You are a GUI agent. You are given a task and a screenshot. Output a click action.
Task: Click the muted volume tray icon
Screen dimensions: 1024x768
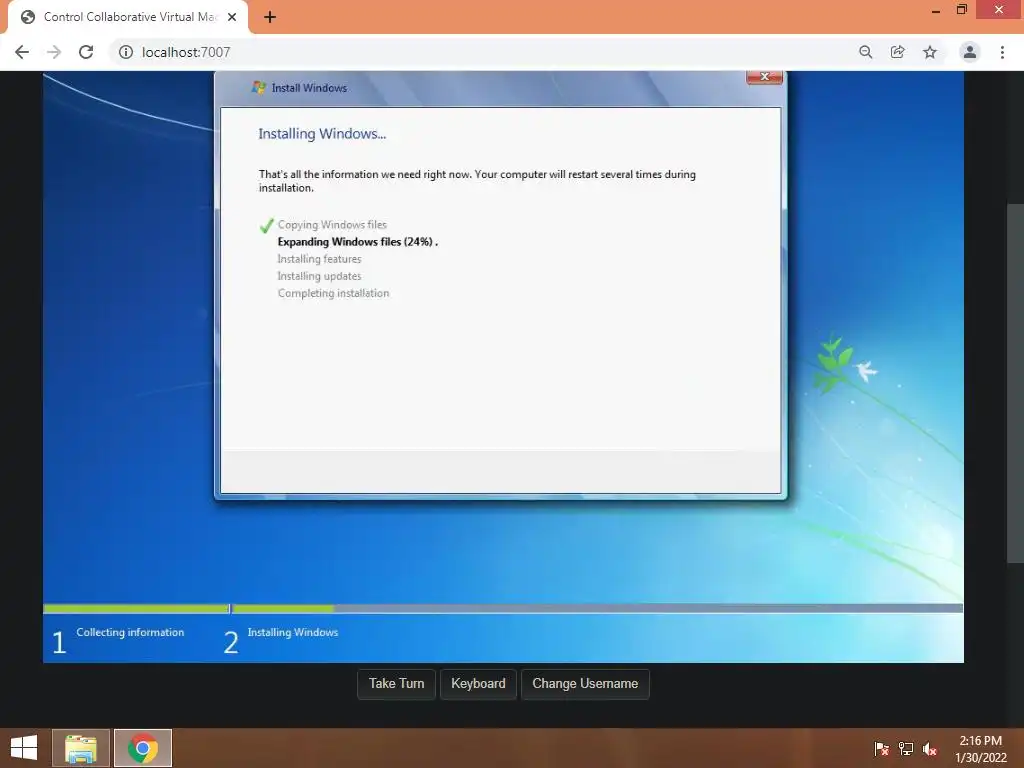click(930, 748)
